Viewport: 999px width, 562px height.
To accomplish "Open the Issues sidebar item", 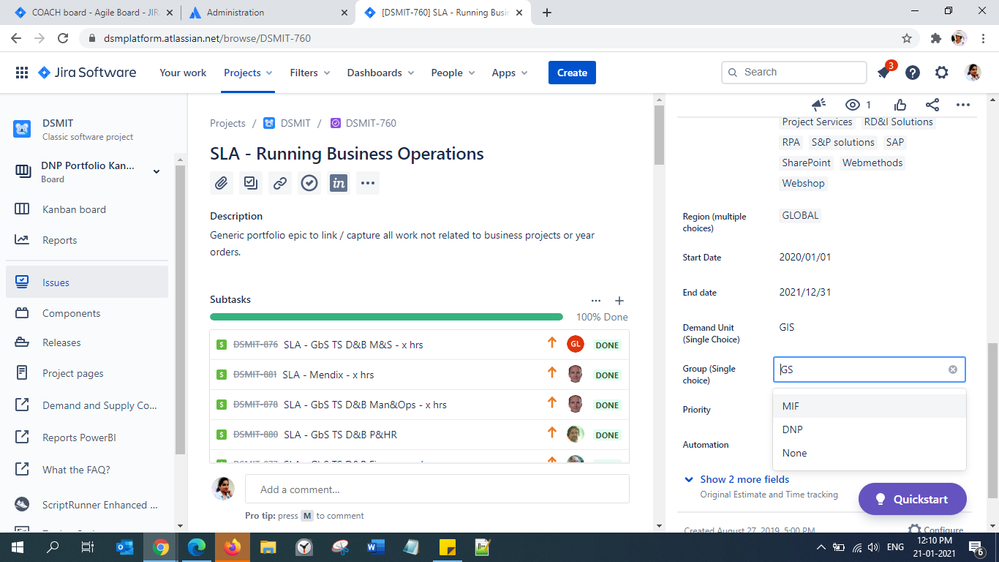I will coord(87,282).
